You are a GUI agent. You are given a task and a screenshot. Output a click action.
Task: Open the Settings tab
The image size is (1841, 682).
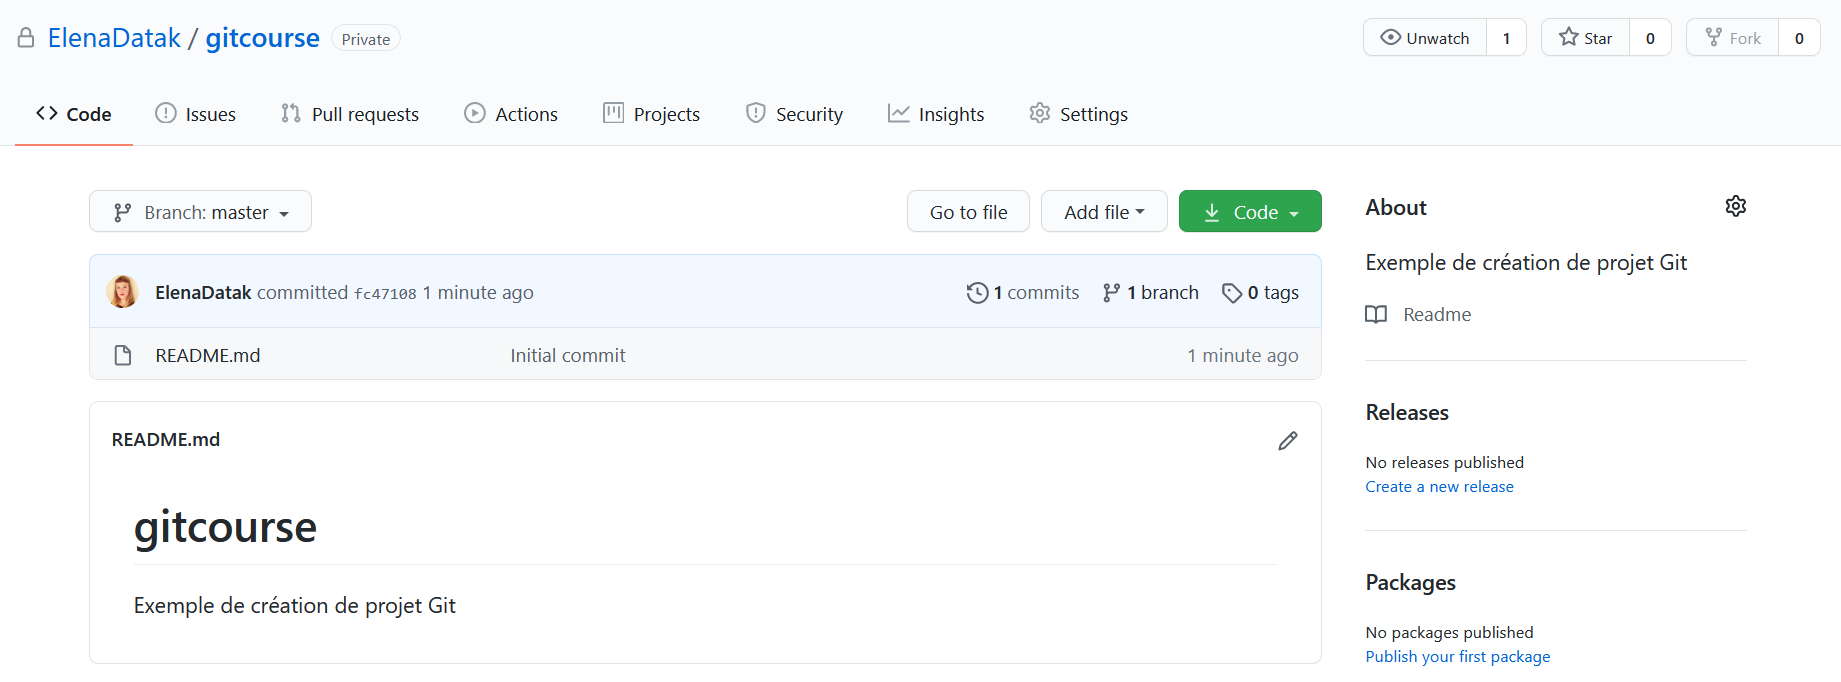click(1079, 114)
